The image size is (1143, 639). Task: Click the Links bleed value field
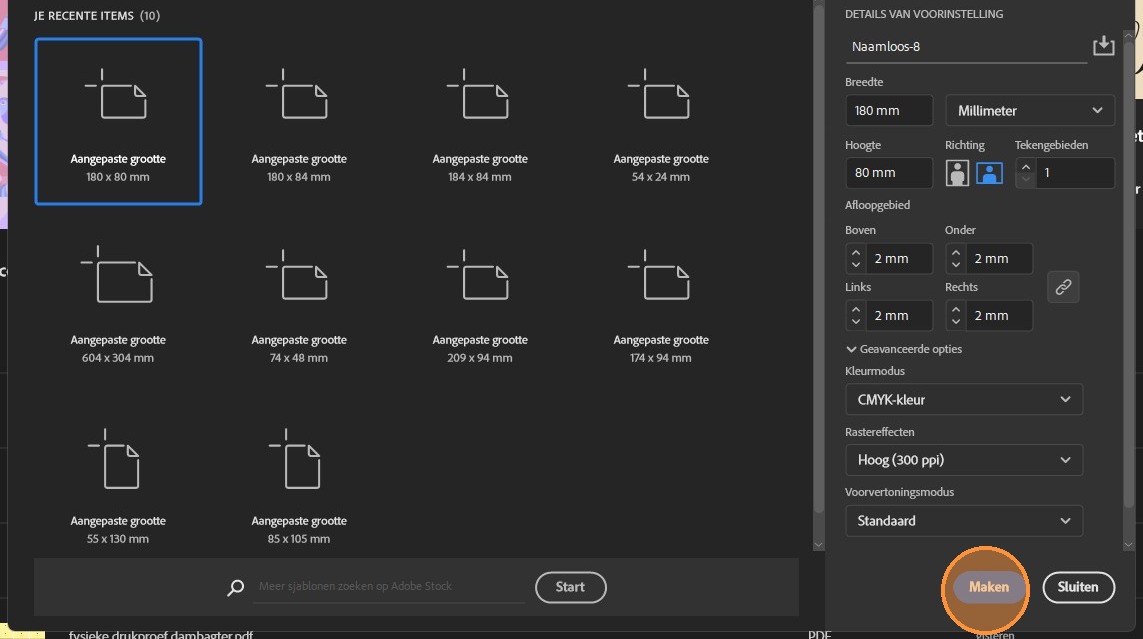click(x=899, y=315)
